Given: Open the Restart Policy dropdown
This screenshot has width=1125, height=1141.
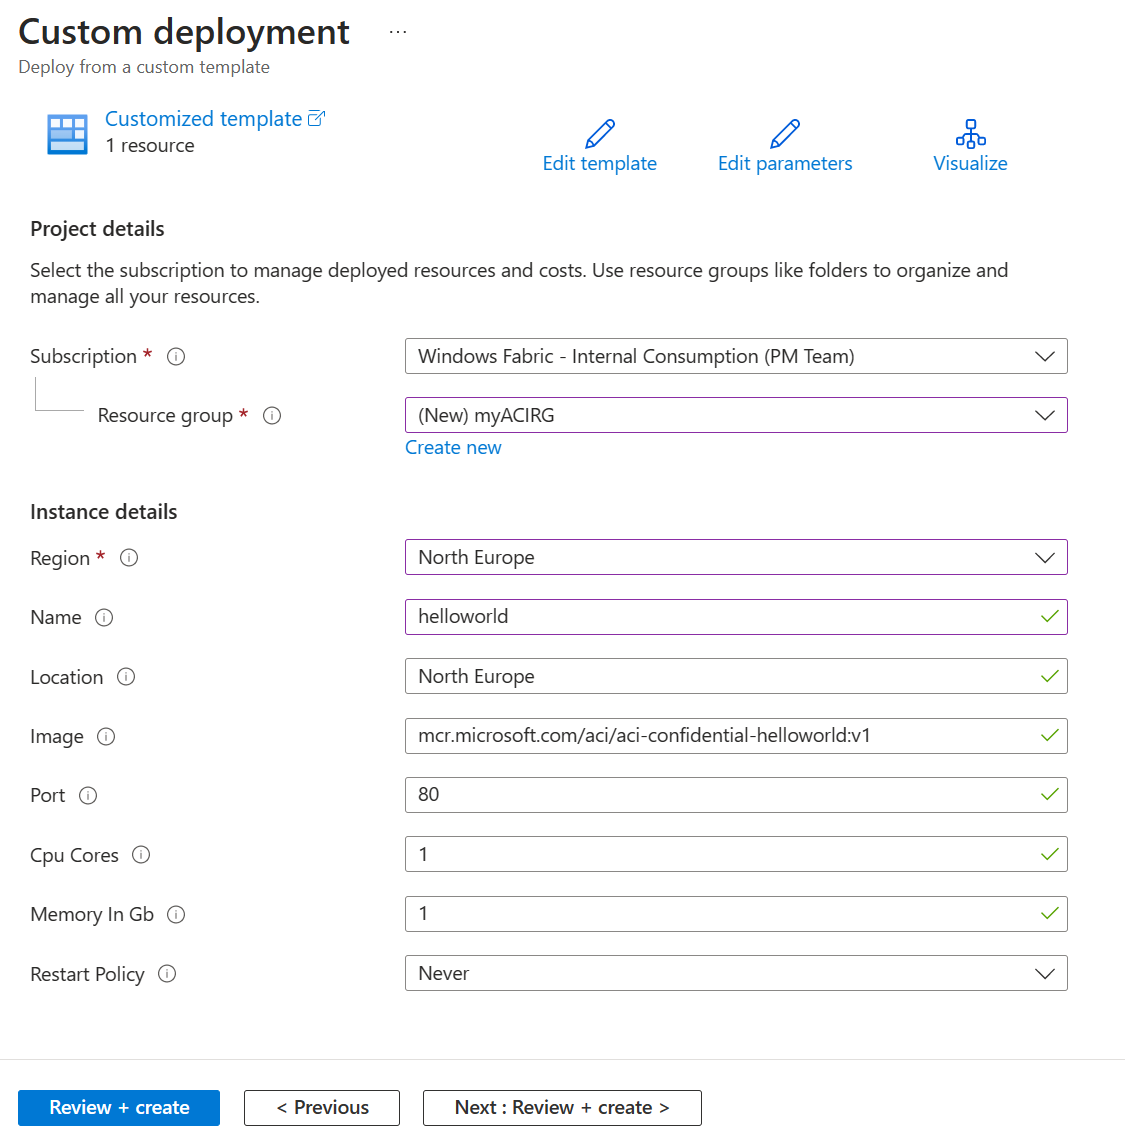Looking at the screenshot, I should (1044, 973).
